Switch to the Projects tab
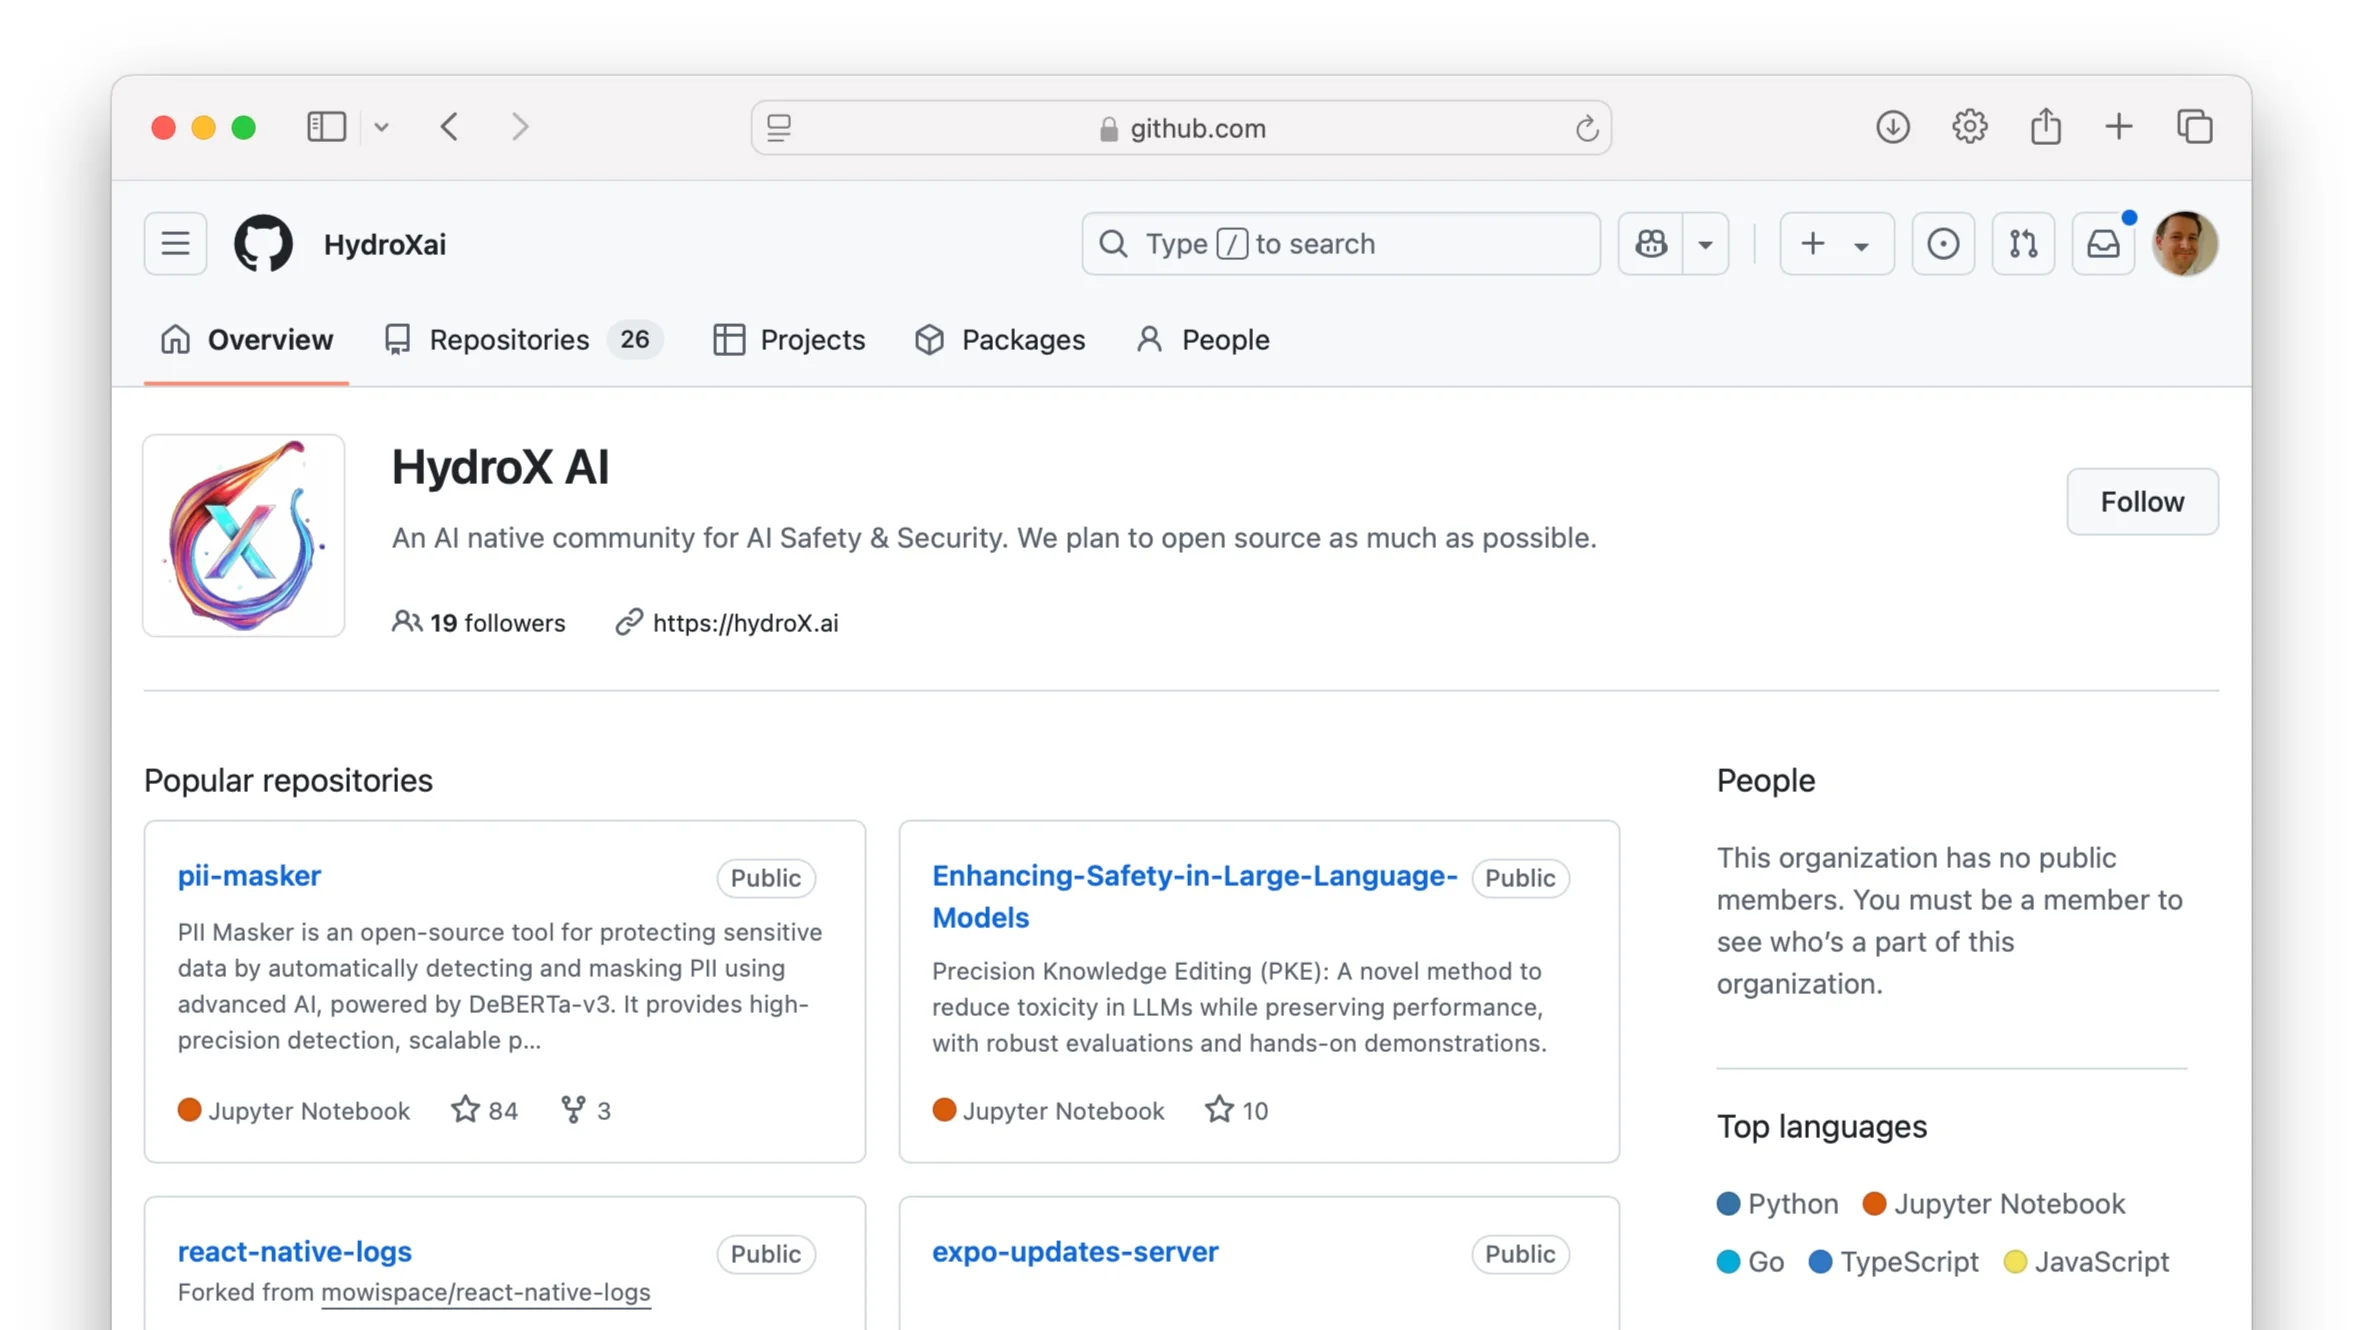2364x1330 pixels. point(789,340)
